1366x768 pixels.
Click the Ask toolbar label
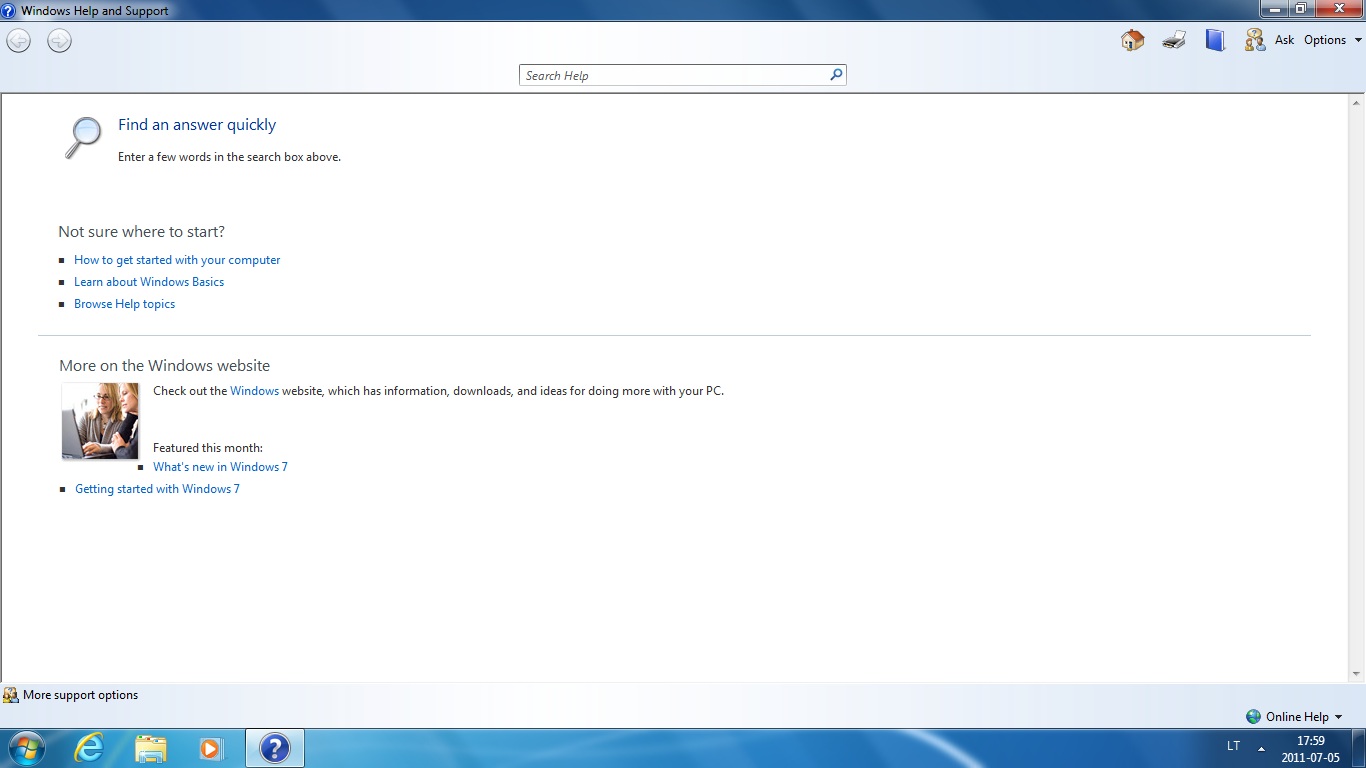point(1284,40)
